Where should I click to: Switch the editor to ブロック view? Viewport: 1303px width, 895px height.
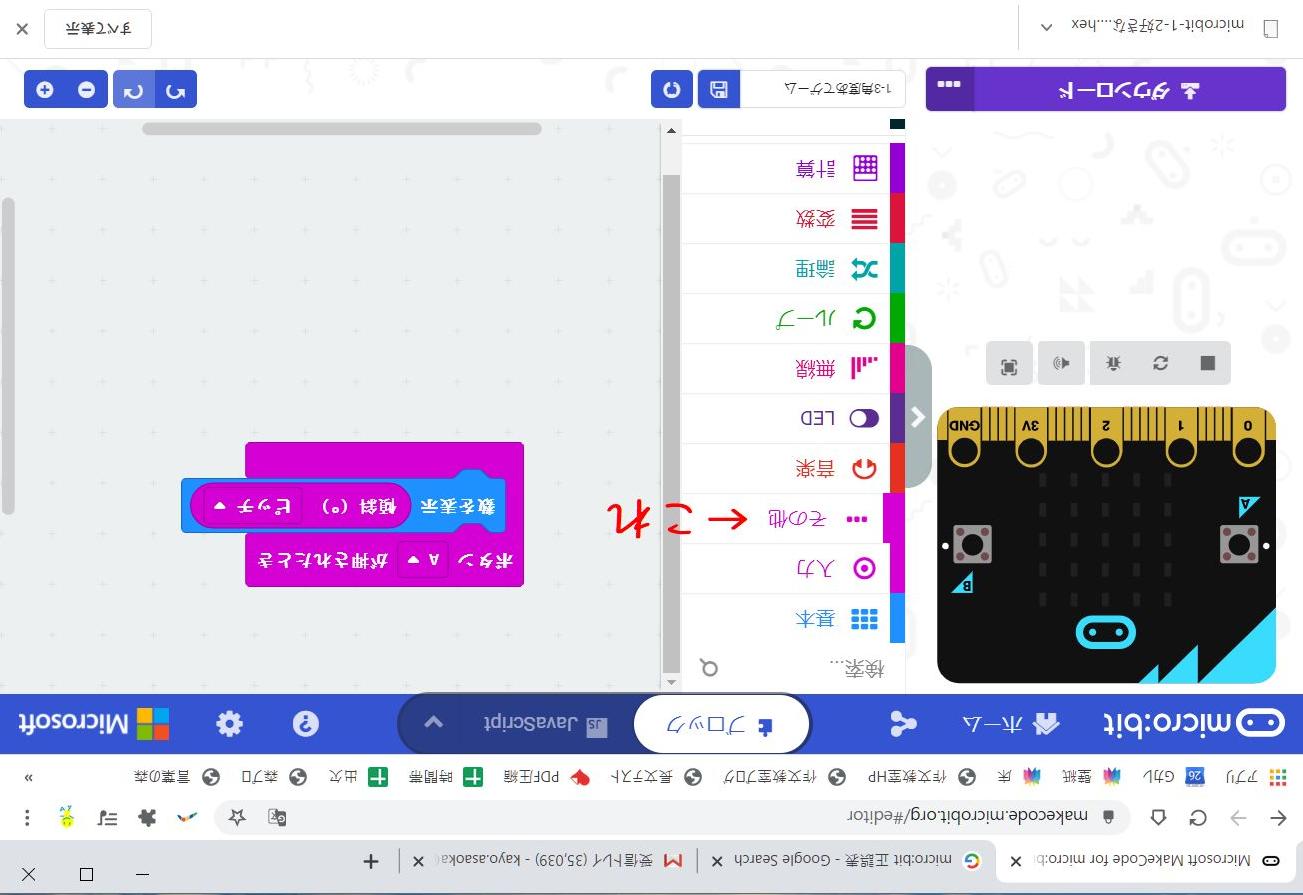point(722,724)
